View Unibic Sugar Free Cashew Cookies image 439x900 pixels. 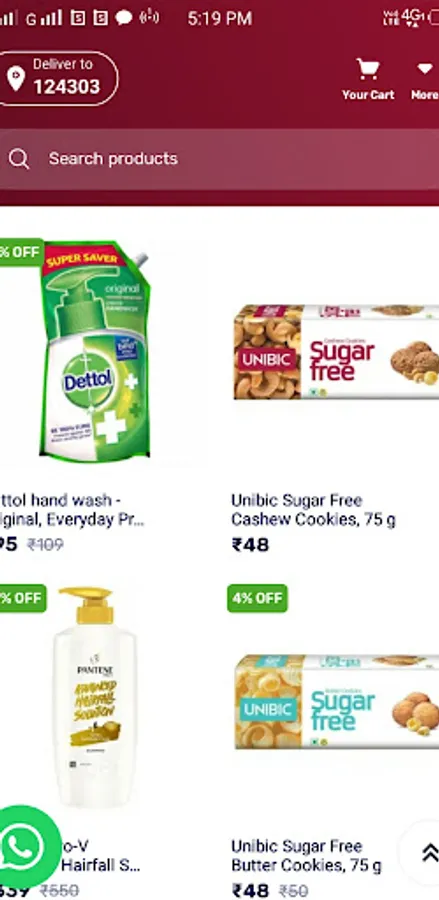point(336,351)
